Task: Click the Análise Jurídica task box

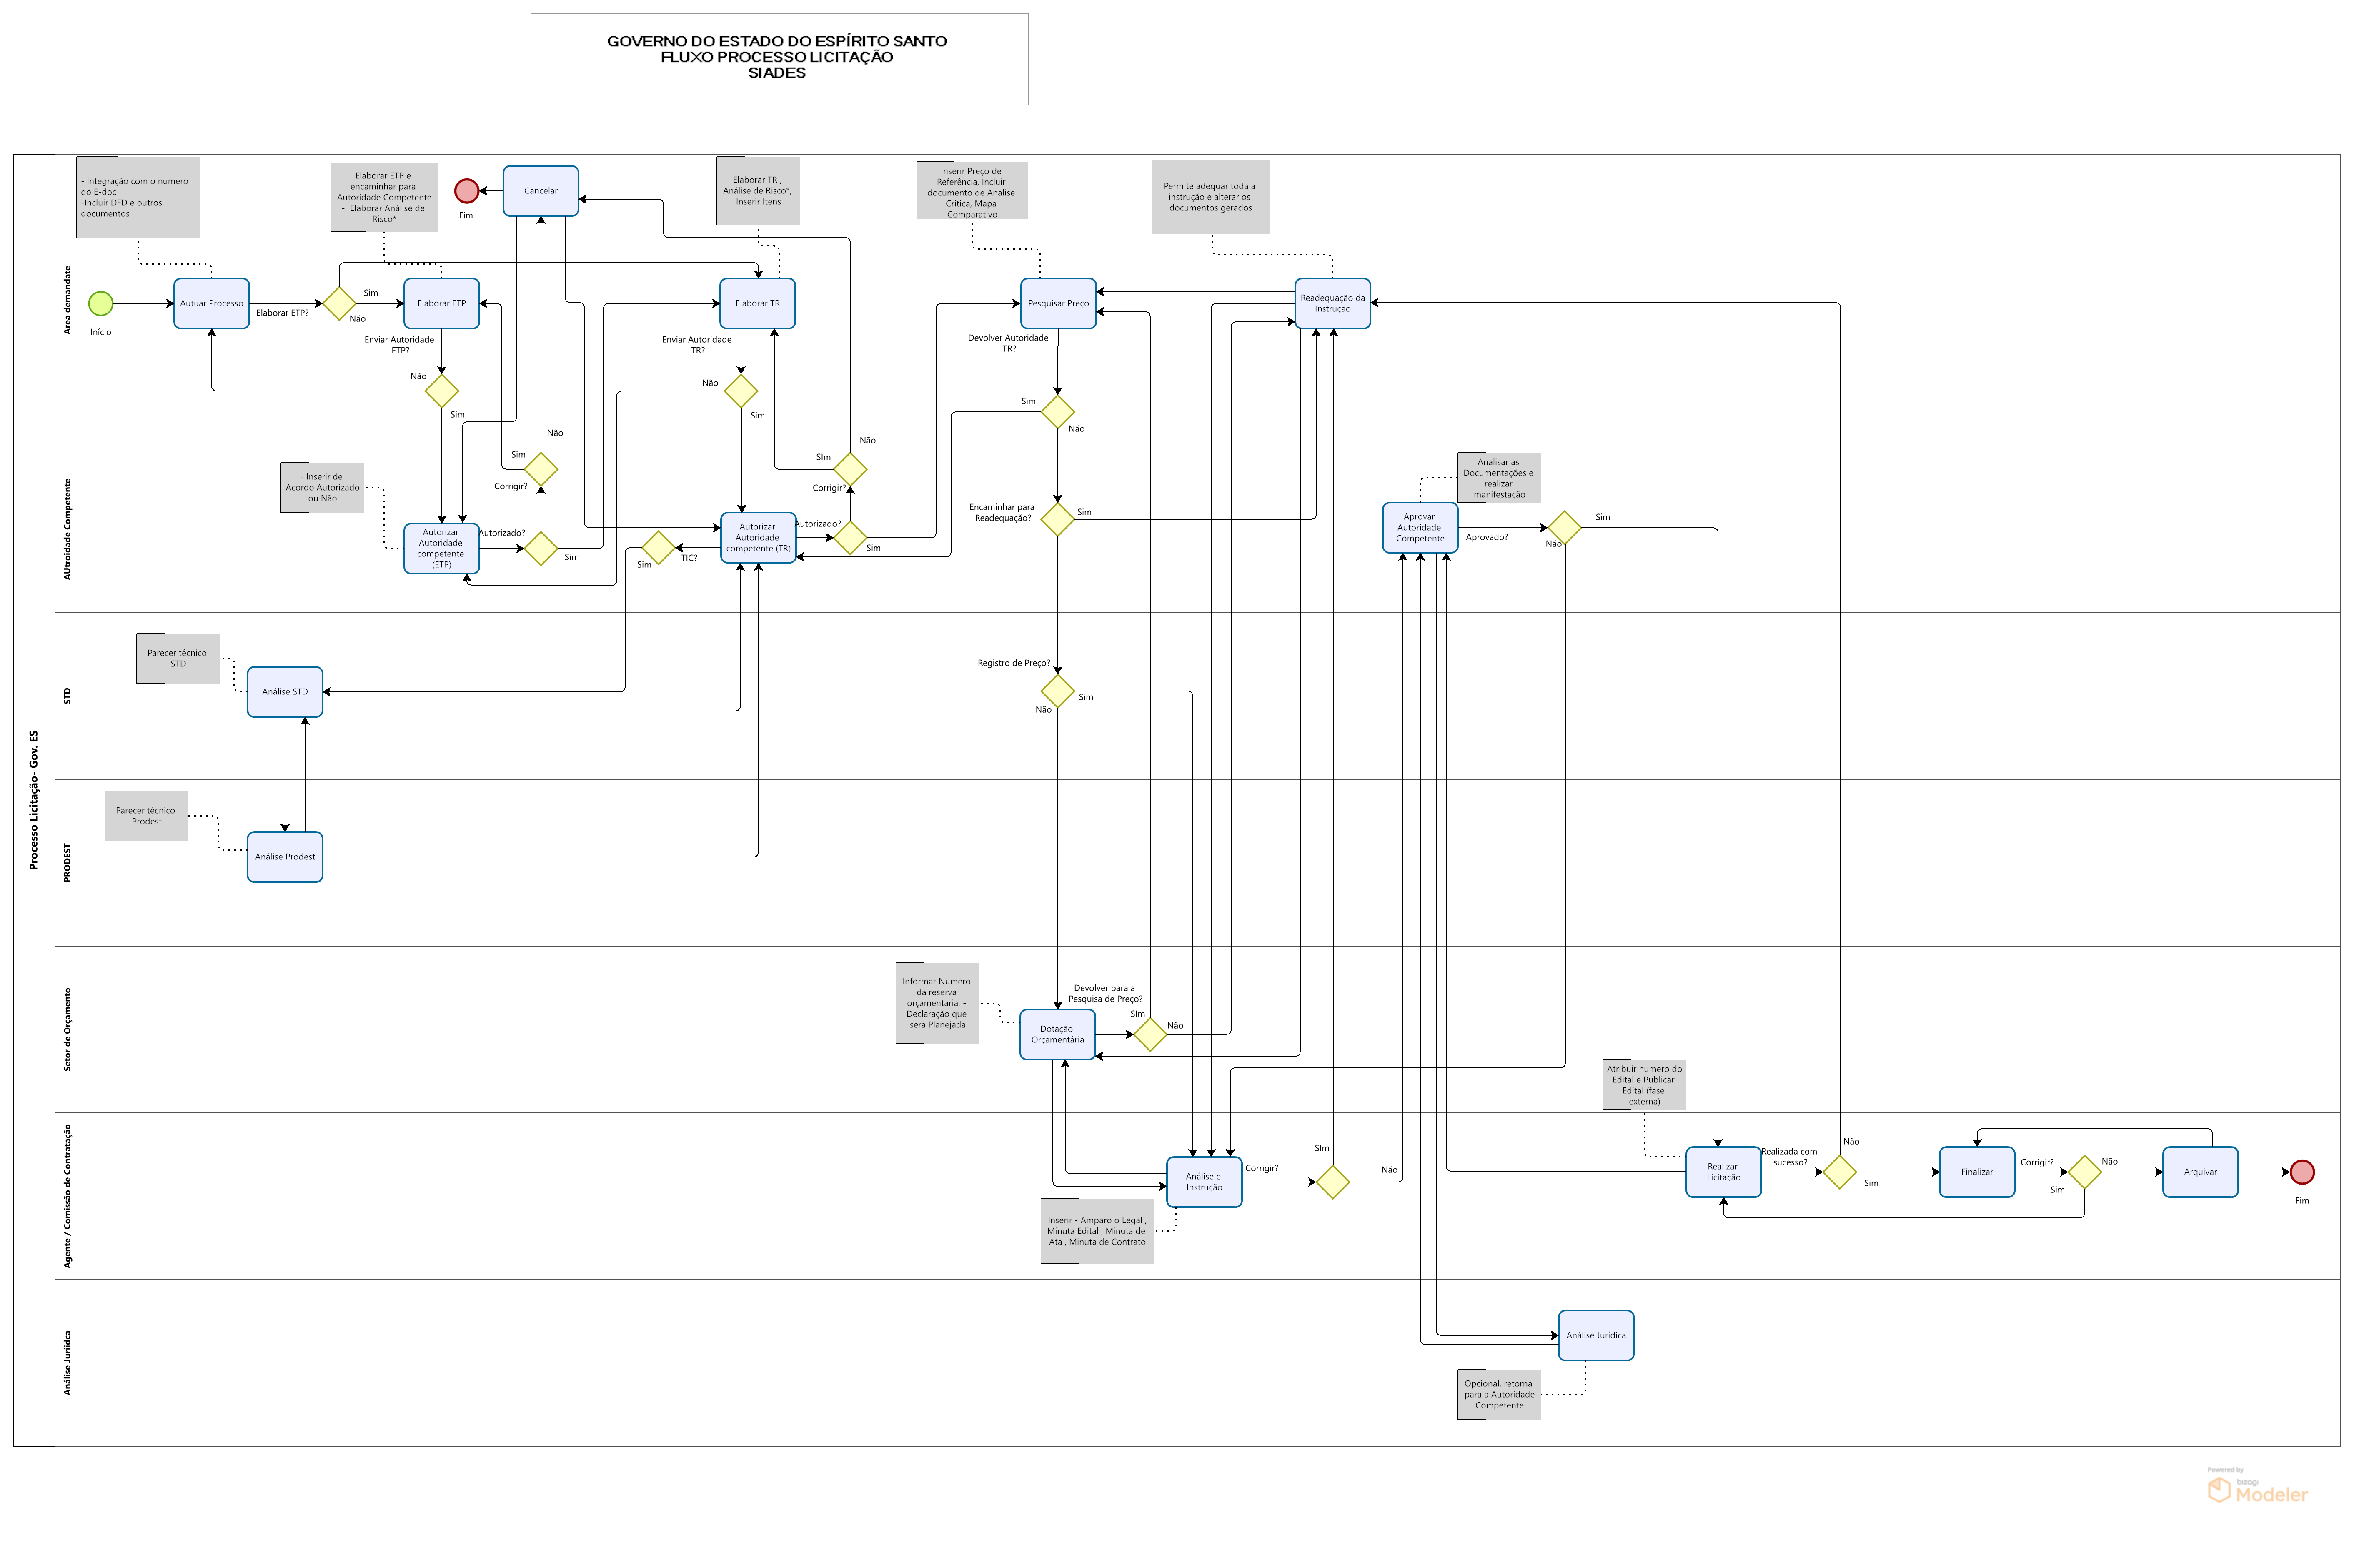Action: click(x=1596, y=1336)
